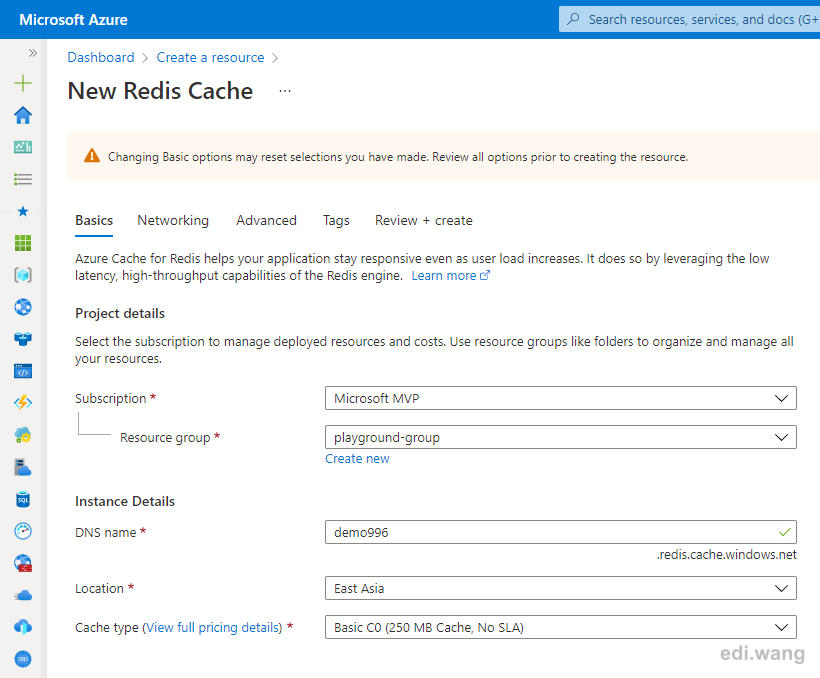This screenshot has height=678, width=820.
Task: Open the ellipsis menu beside New Redis Cache
Action: (x=285, y=91)
